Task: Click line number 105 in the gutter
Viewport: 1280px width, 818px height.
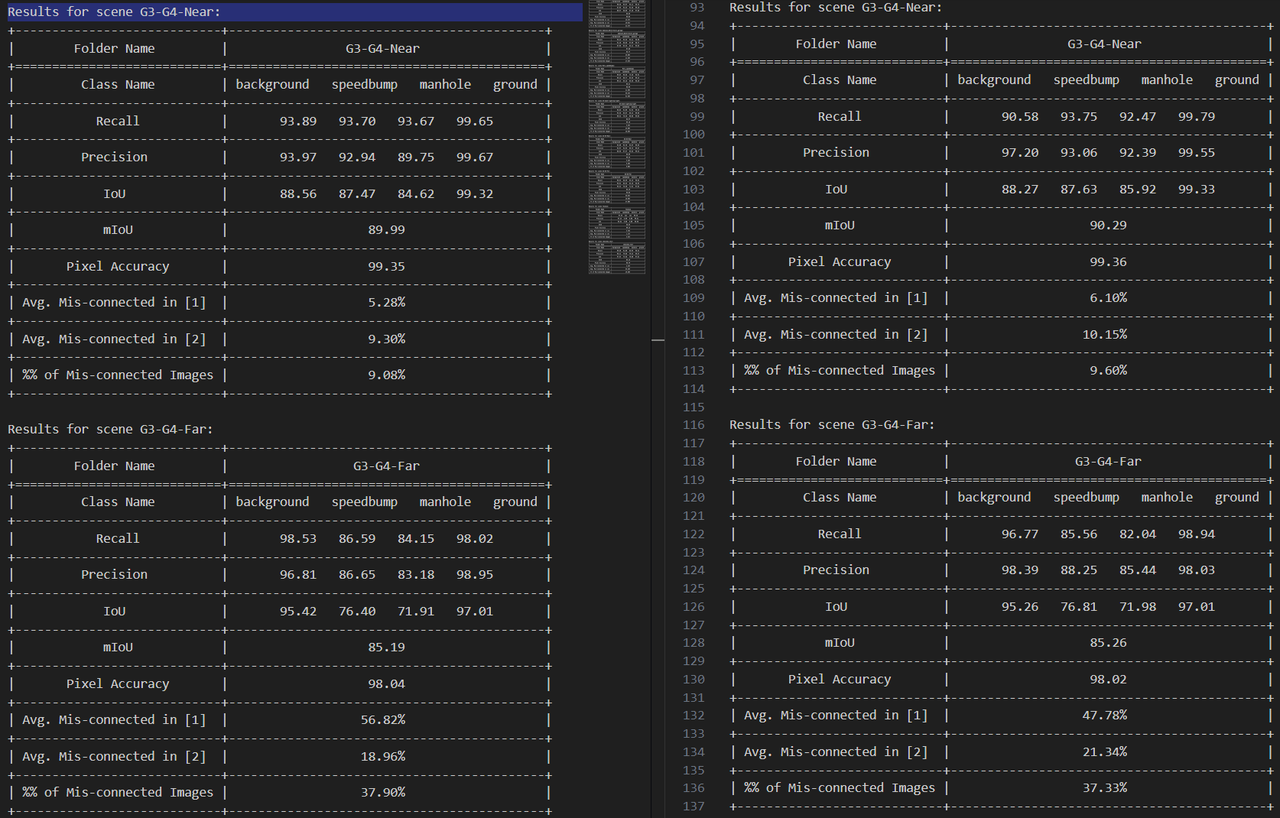Action: tap(693, 225)
